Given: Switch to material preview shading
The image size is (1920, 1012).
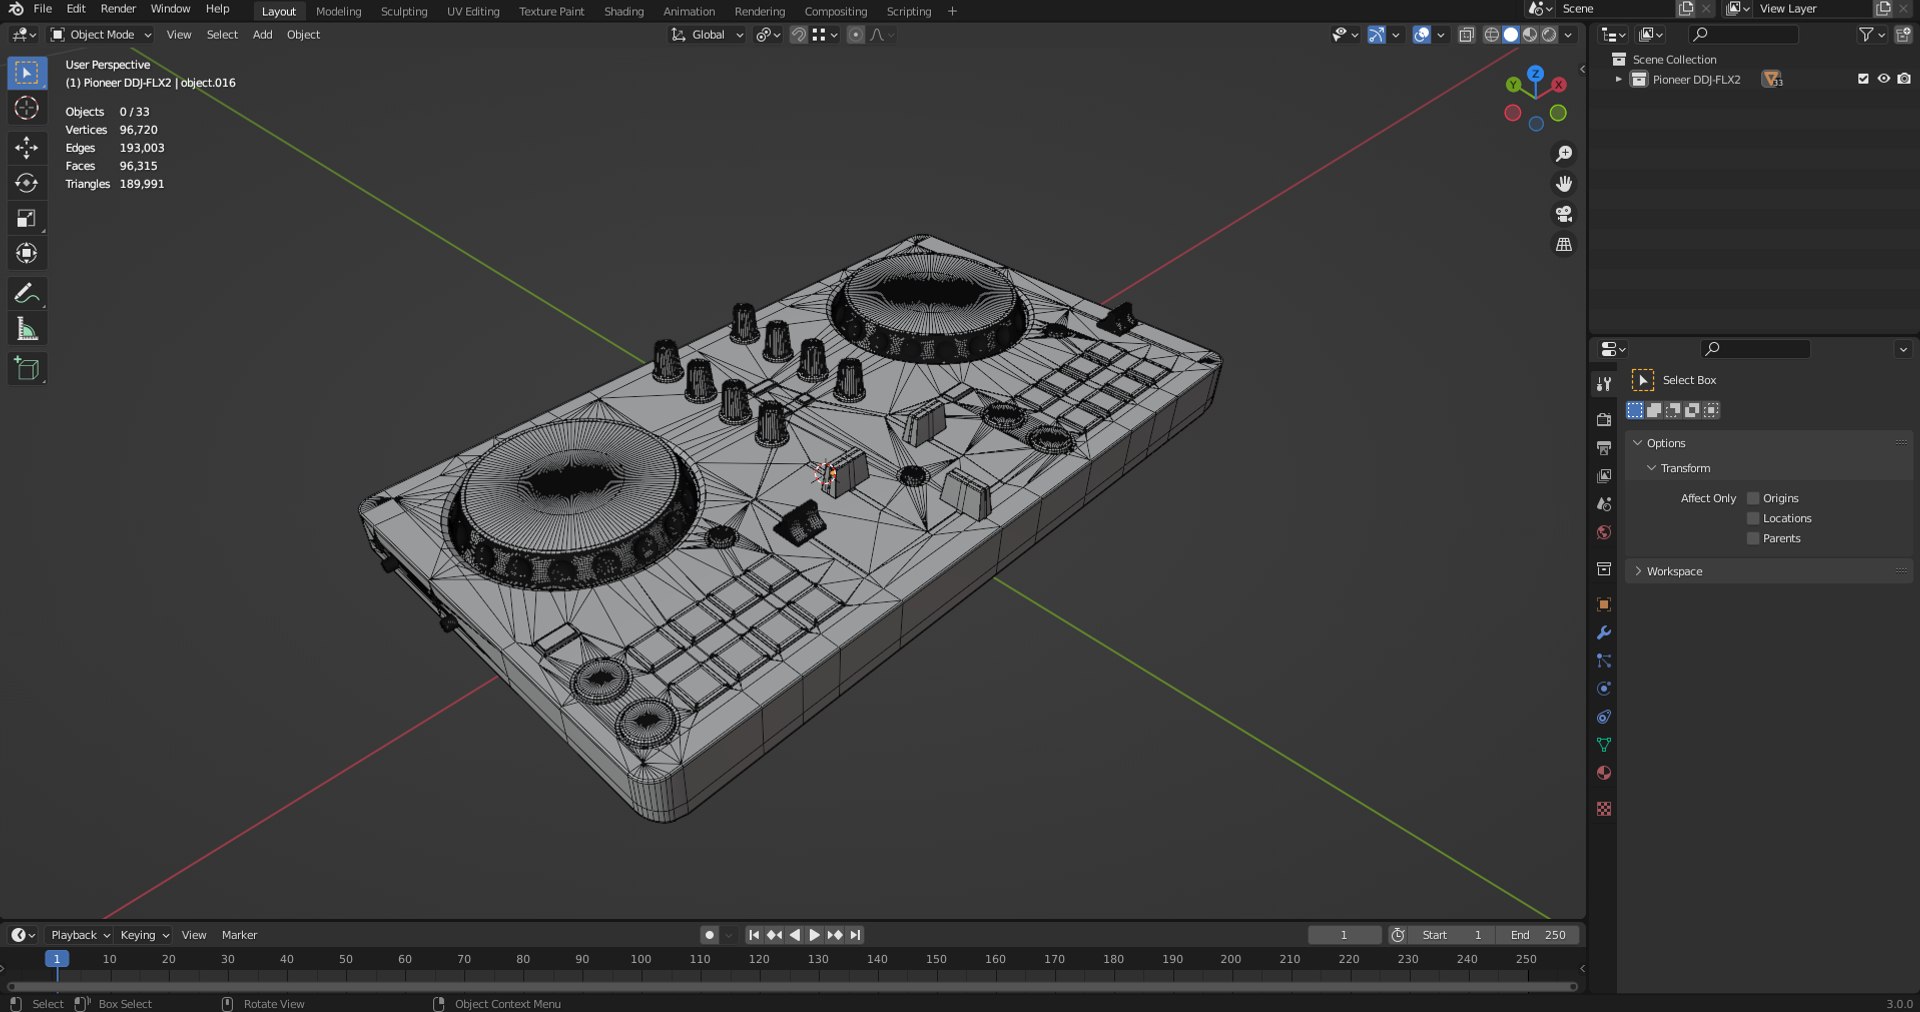Looking at the screenshot, I should 1530,35.
